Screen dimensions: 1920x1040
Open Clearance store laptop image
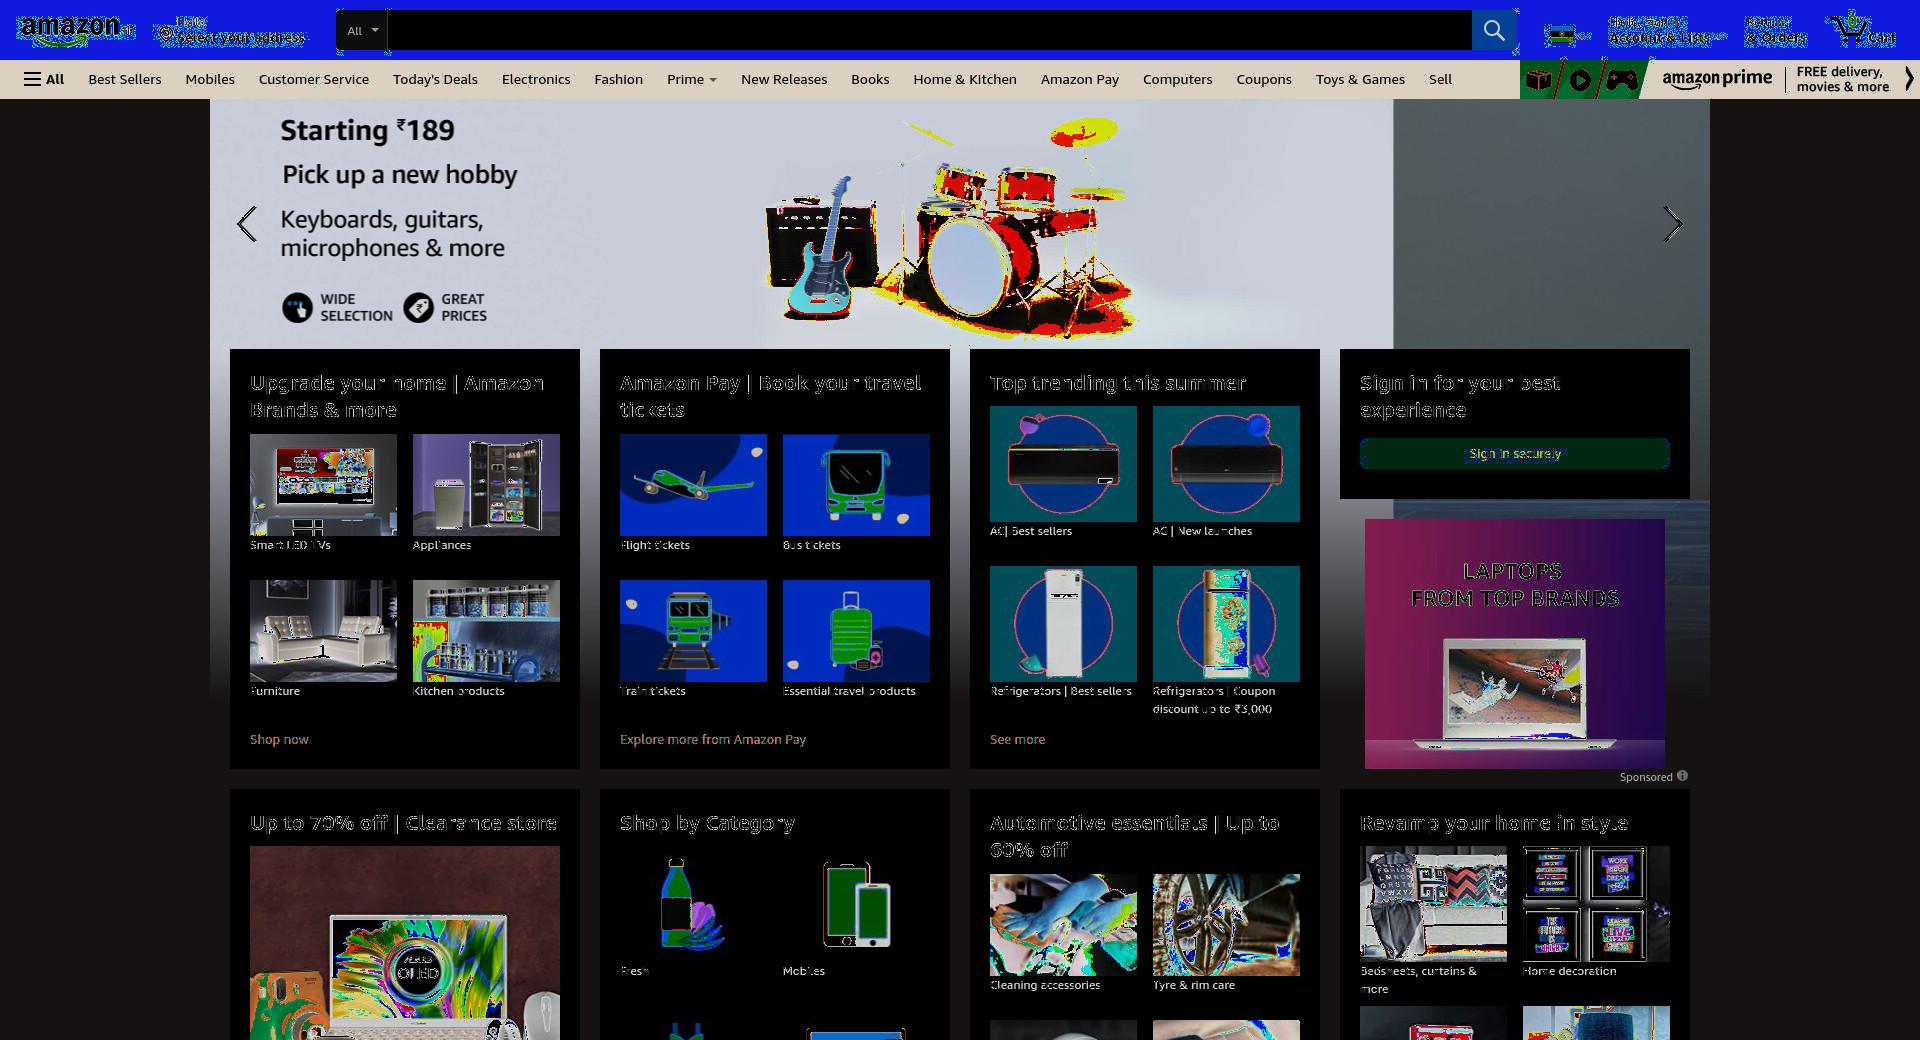point(405,943)
